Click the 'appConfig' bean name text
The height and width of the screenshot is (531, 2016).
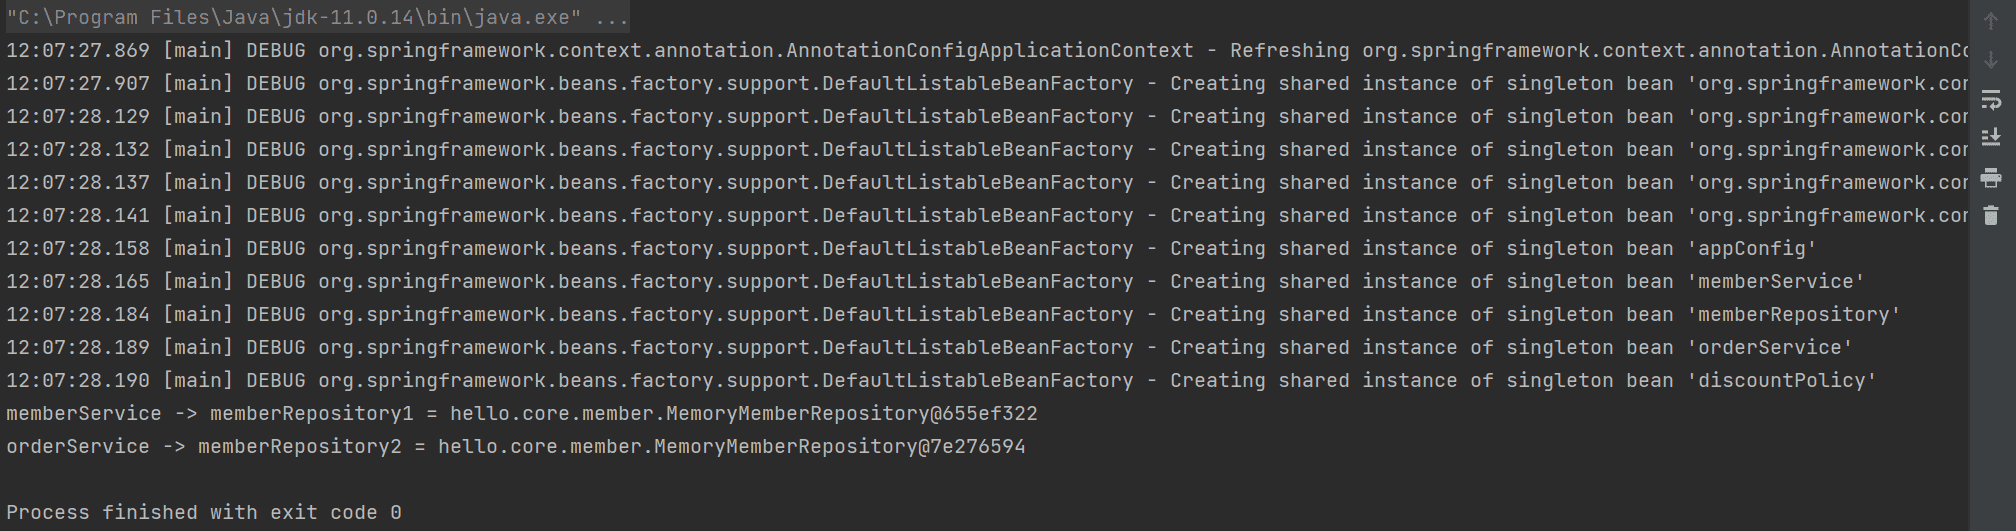(1751, 248)
